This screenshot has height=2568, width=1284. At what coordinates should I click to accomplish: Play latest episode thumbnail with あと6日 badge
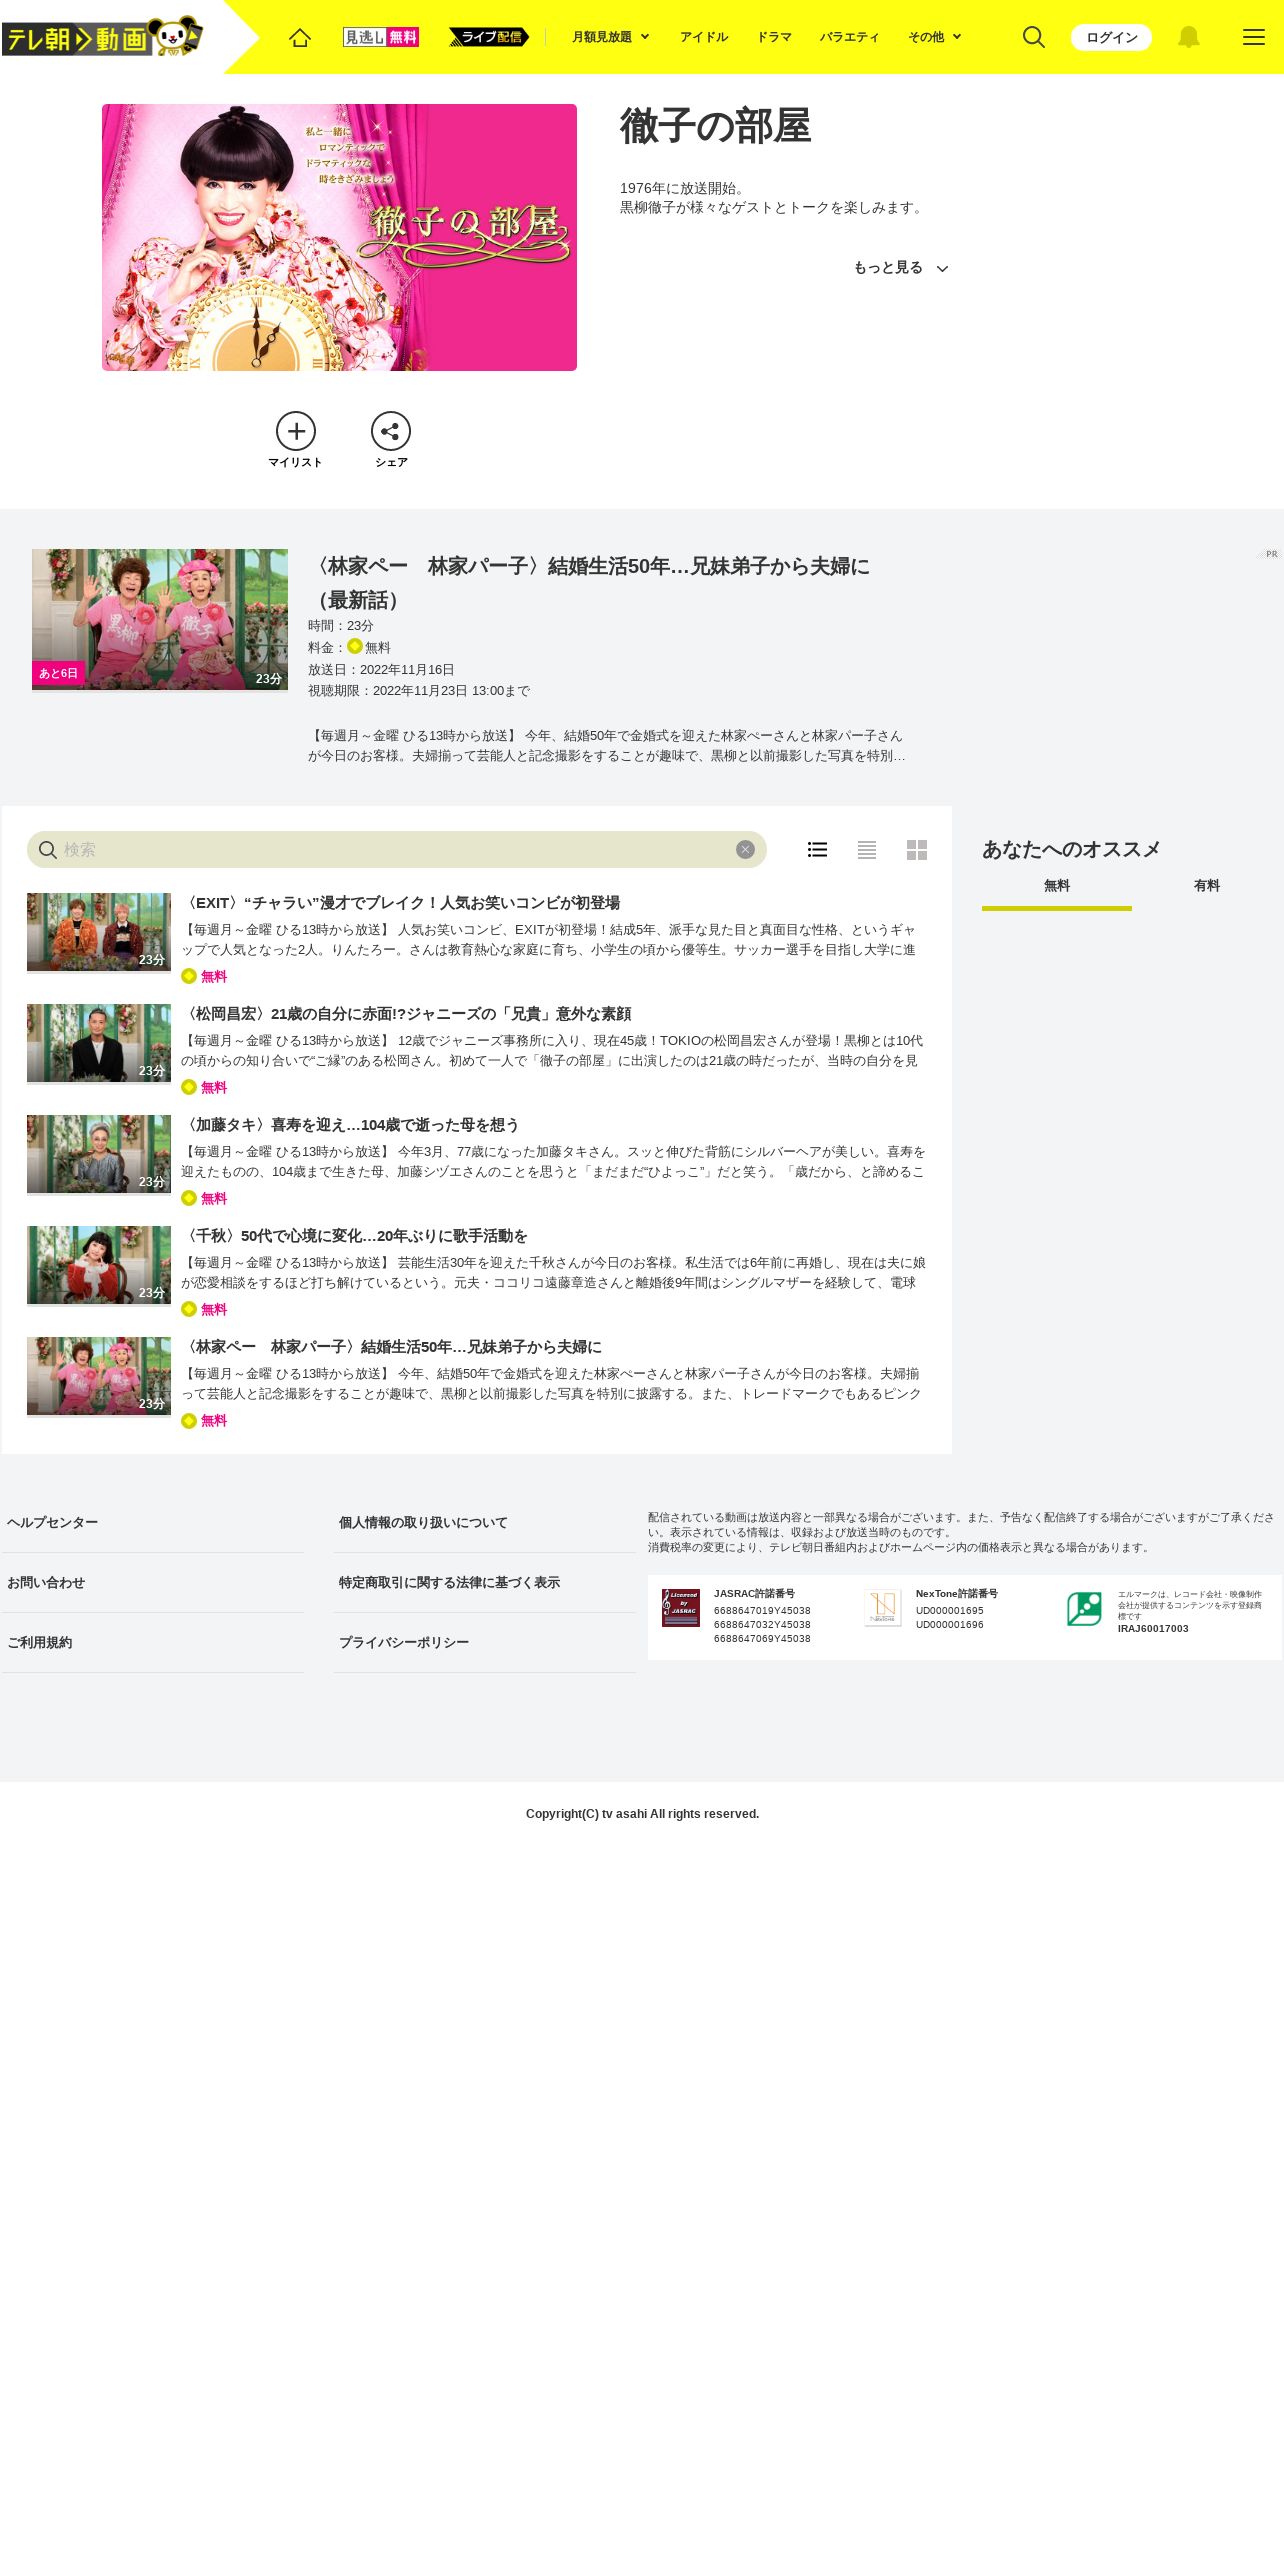pos(160,619)
